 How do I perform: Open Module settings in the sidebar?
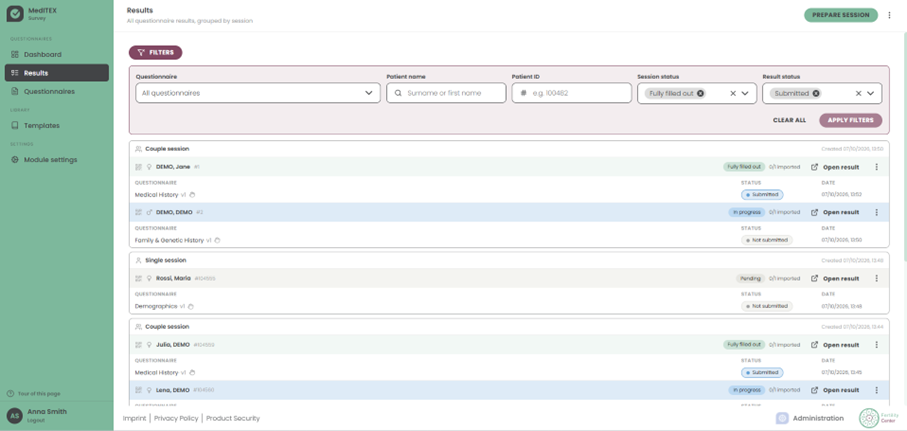57,160
